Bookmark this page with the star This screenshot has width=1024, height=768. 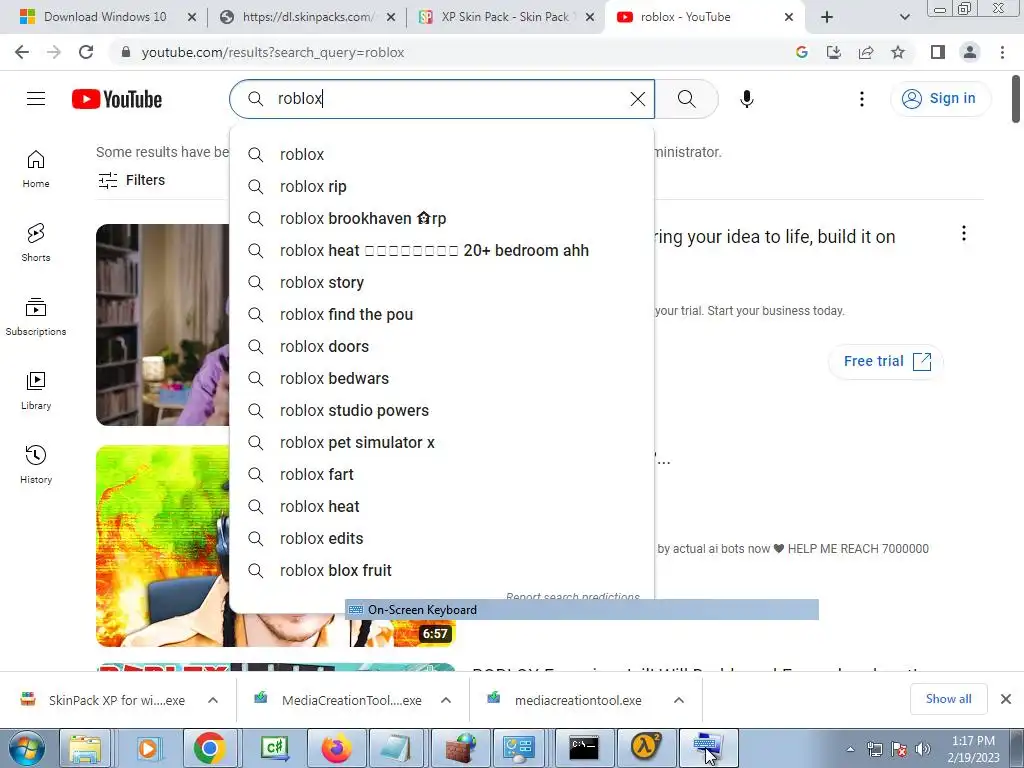click(898, 52)
